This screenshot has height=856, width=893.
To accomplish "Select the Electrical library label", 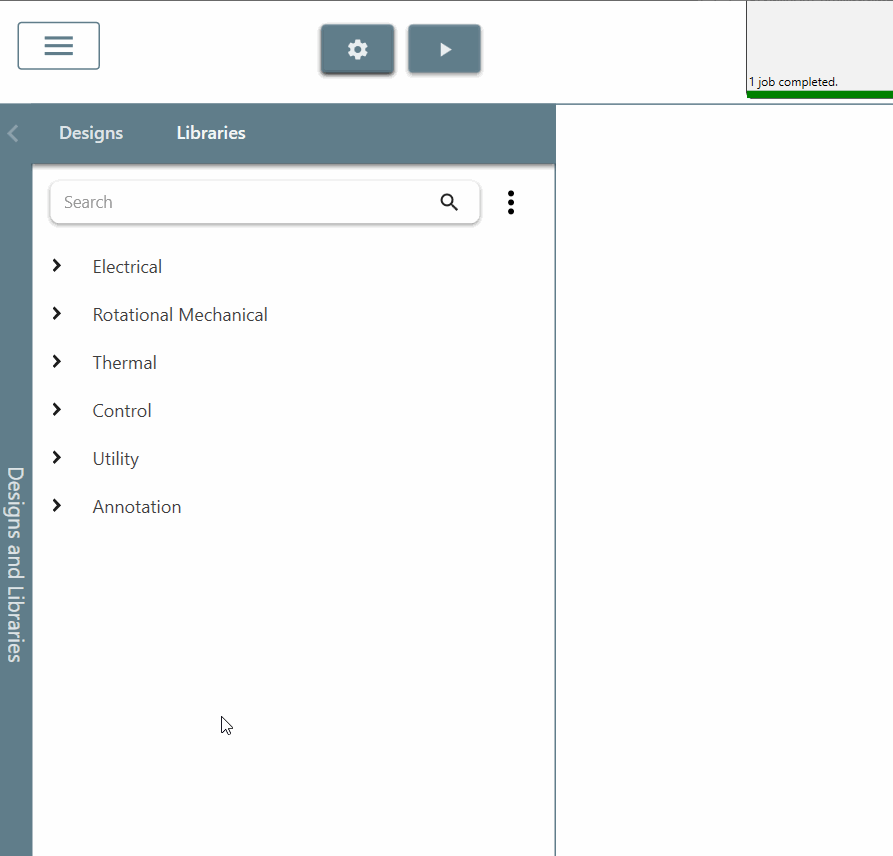I will (127, 267).
